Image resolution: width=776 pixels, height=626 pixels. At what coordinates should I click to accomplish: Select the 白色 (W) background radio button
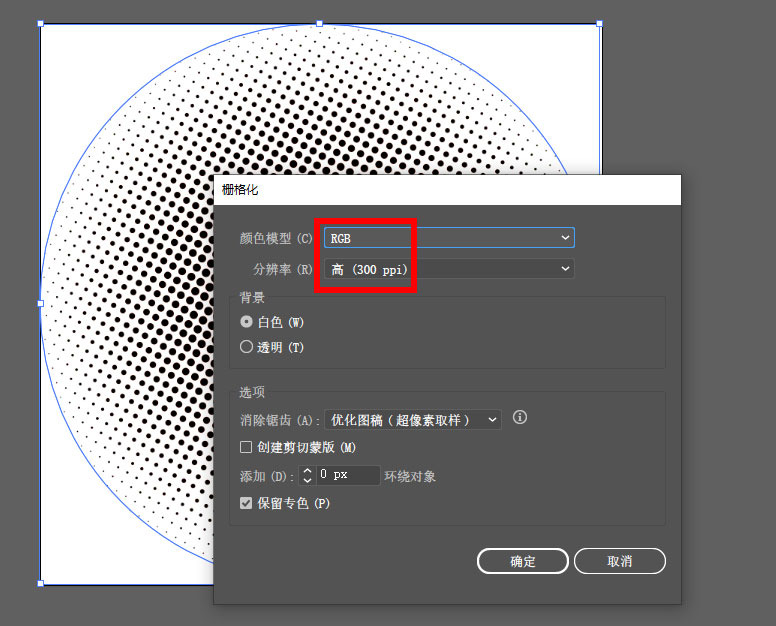246,322
